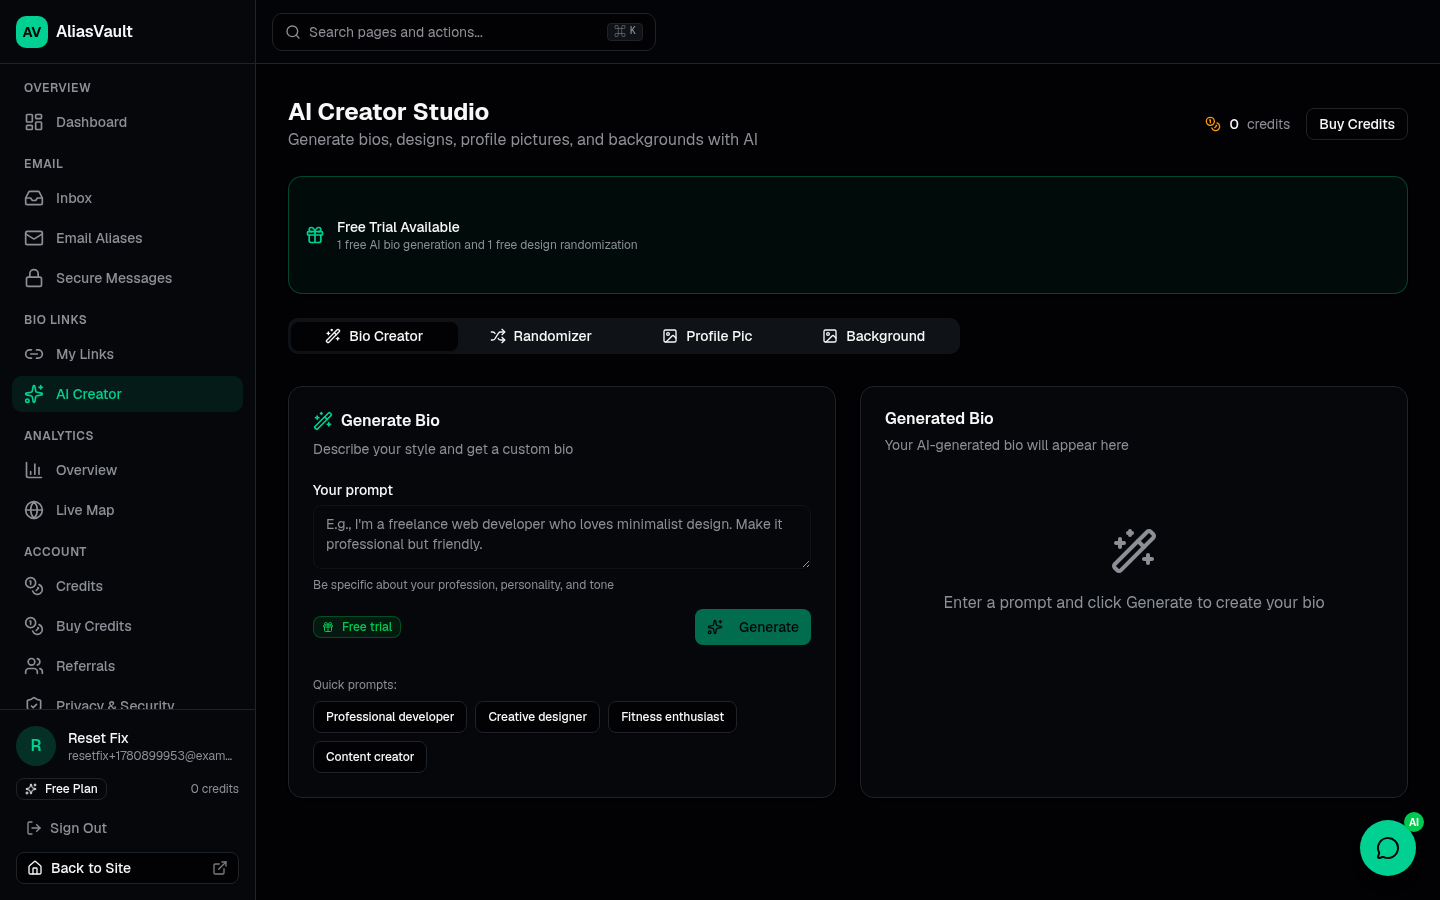Focus the Search pages and actions field
This screenshot has height=900, width=1440.
click(x=464, y=32)
